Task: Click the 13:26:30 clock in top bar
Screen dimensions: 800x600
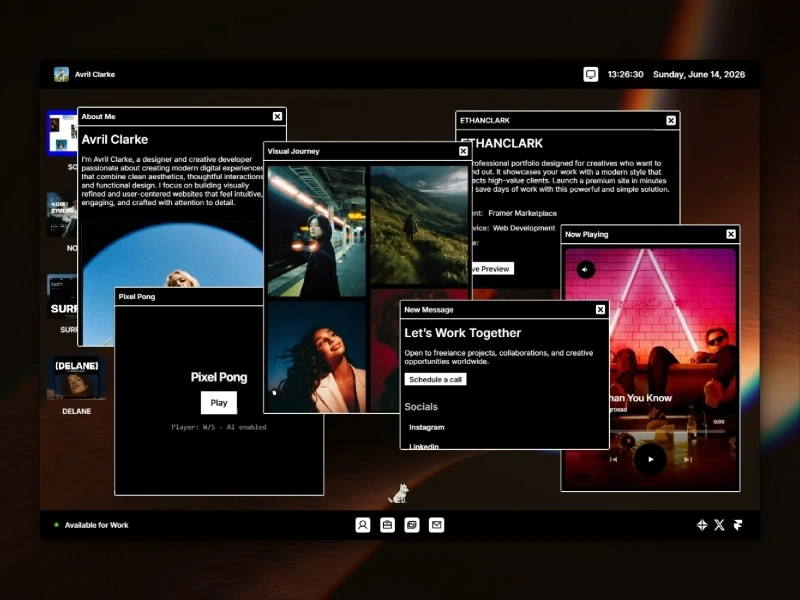Action: click(625, 74)
